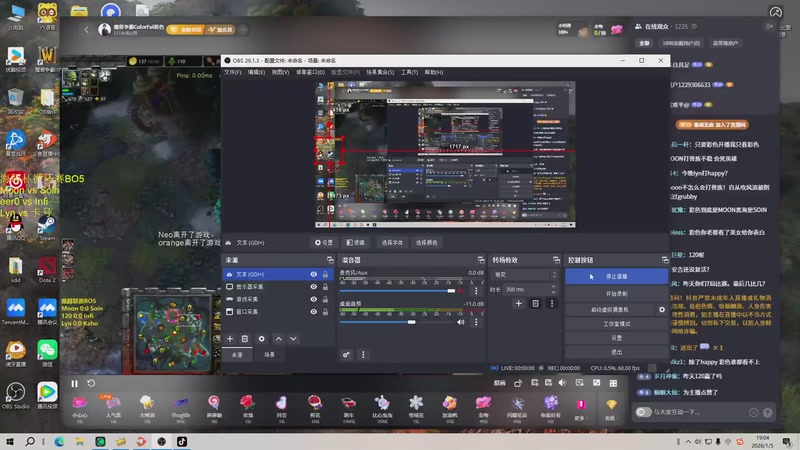800x450 pixels.
Task: Open the 麦克风/Aux channel three-dot menu
Action: [x=476, y=291]
